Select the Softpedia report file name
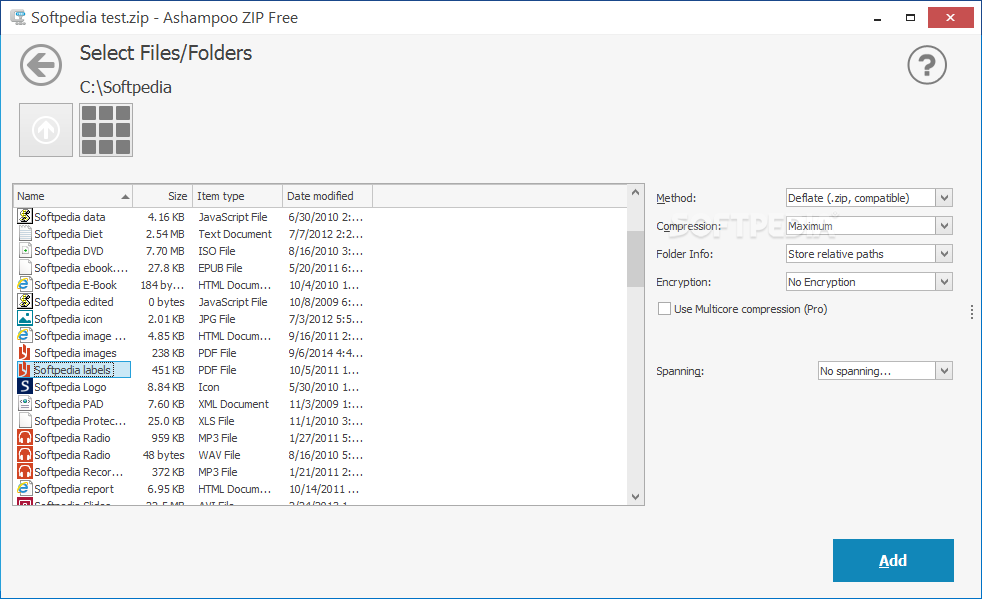 point(74,489)
